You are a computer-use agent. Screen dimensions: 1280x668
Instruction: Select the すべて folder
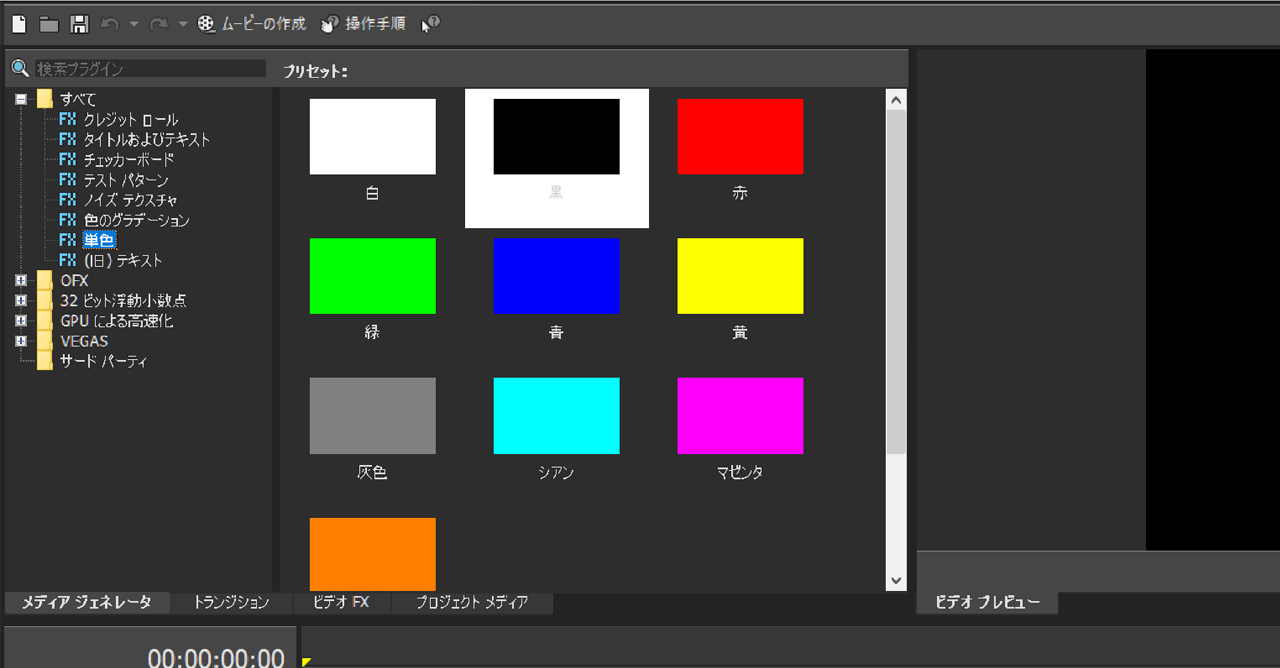tap(78, 99)
